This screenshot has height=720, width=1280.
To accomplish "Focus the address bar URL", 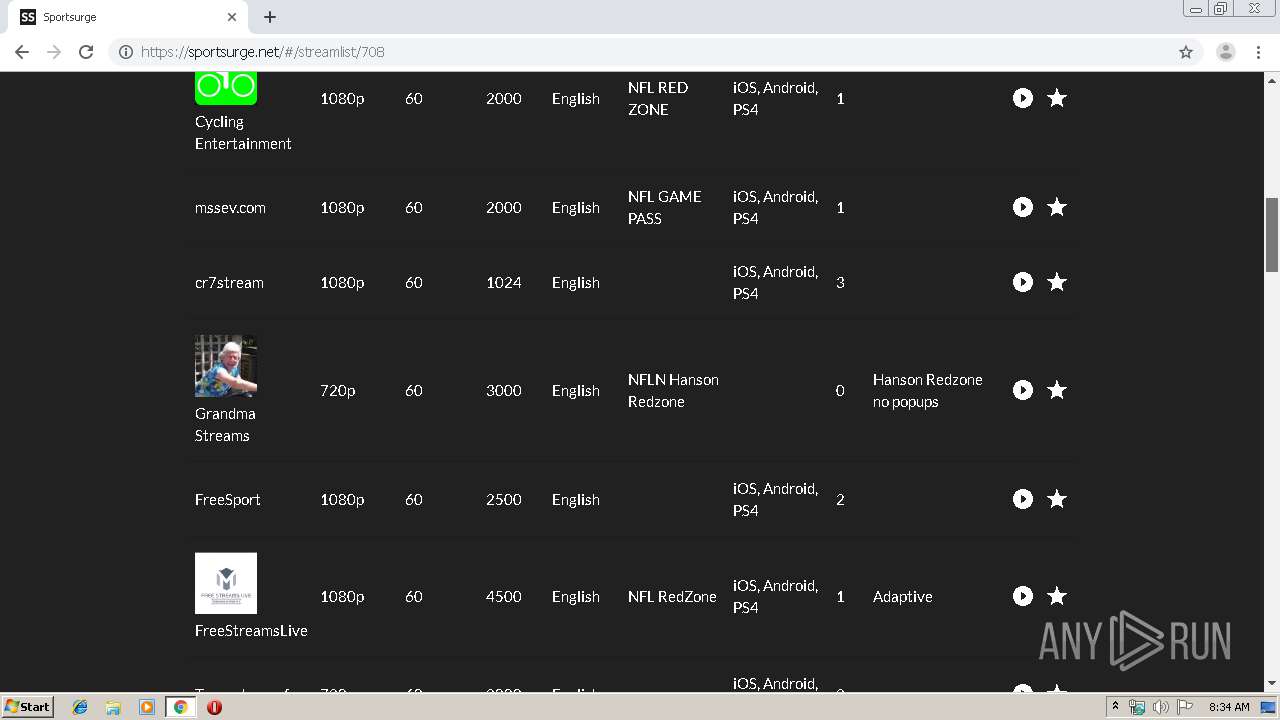I will click(x=262, y=52).
